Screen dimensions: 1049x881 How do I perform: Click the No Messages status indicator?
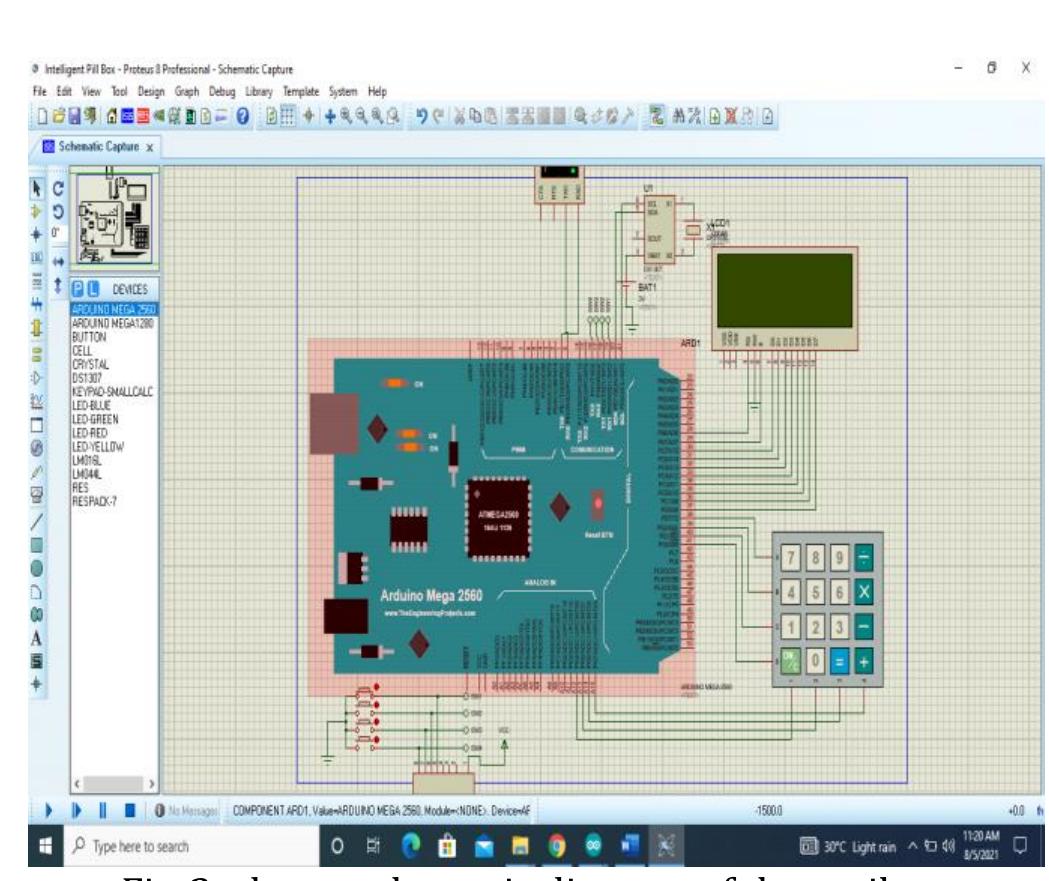click(185, 808)
